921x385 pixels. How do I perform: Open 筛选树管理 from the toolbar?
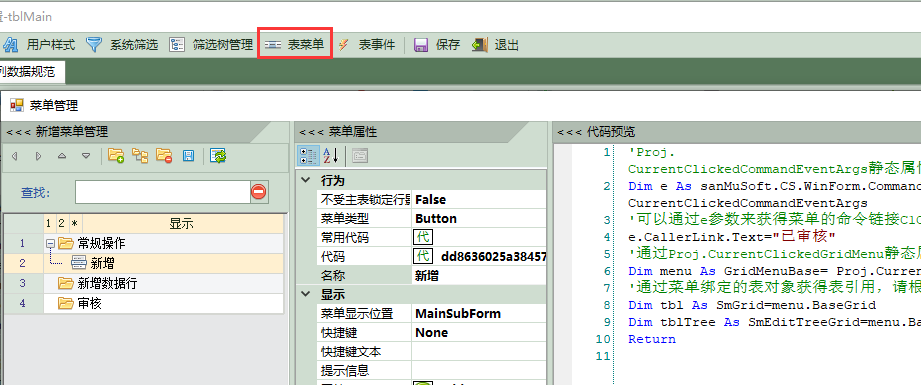pos(211,45)
